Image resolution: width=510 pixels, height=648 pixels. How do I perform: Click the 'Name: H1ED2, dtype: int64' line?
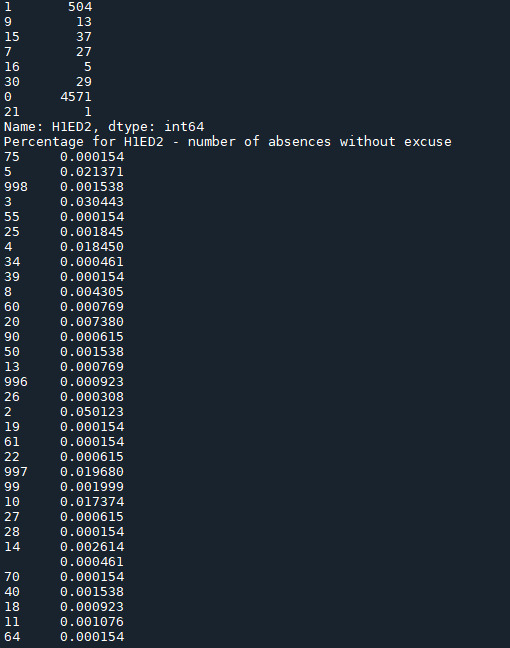pyautogui.click(x=104, y=127)
